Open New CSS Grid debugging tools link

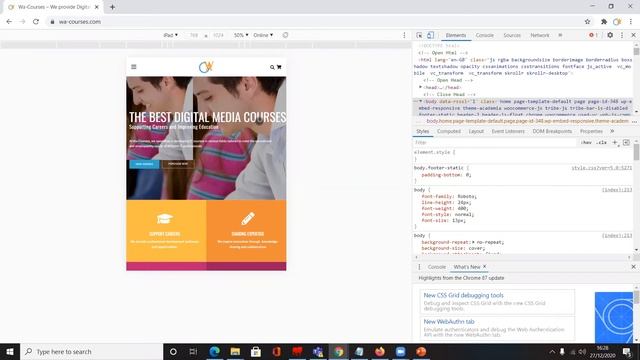point(463,295)
